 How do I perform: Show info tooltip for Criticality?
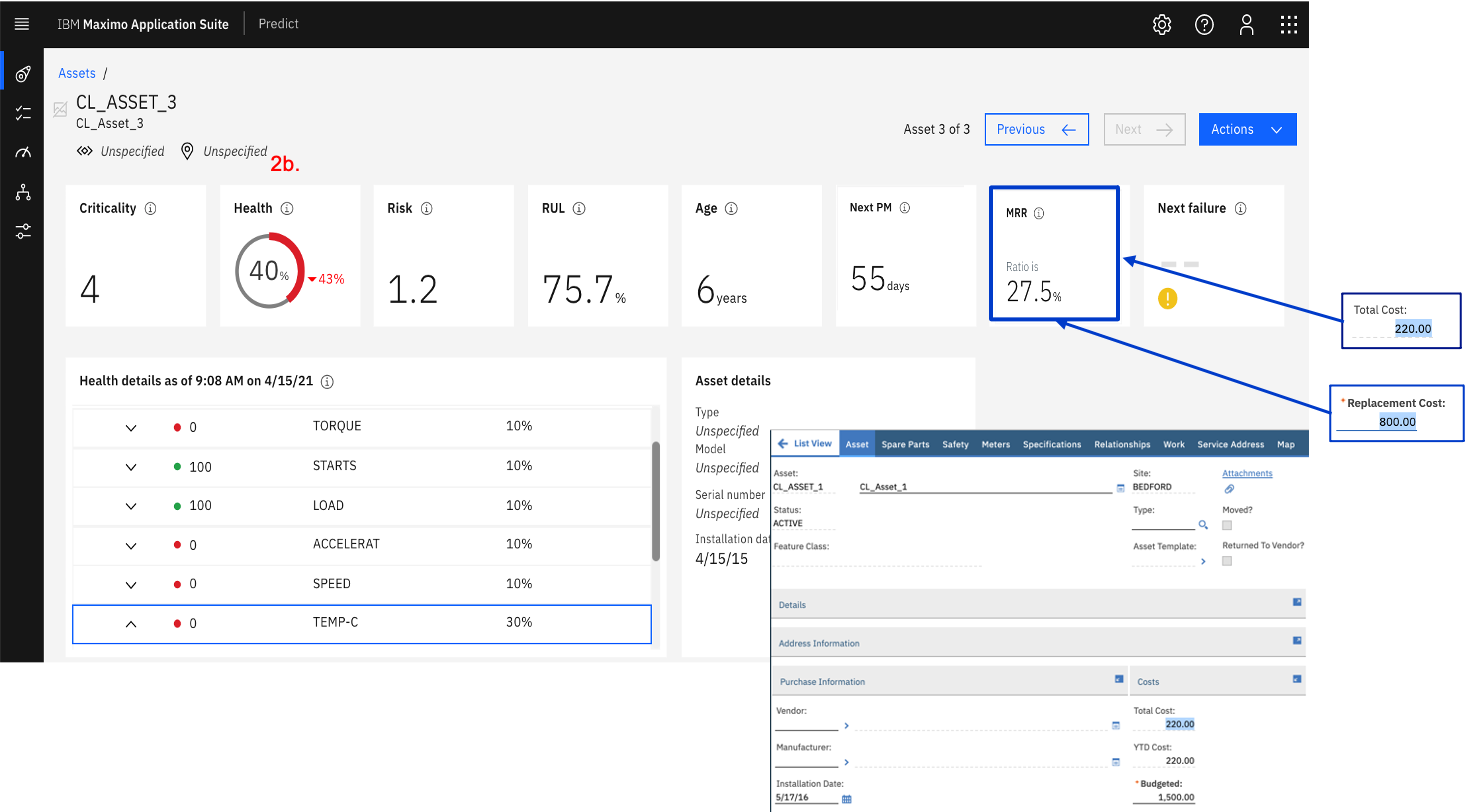(x=150, y=209)
